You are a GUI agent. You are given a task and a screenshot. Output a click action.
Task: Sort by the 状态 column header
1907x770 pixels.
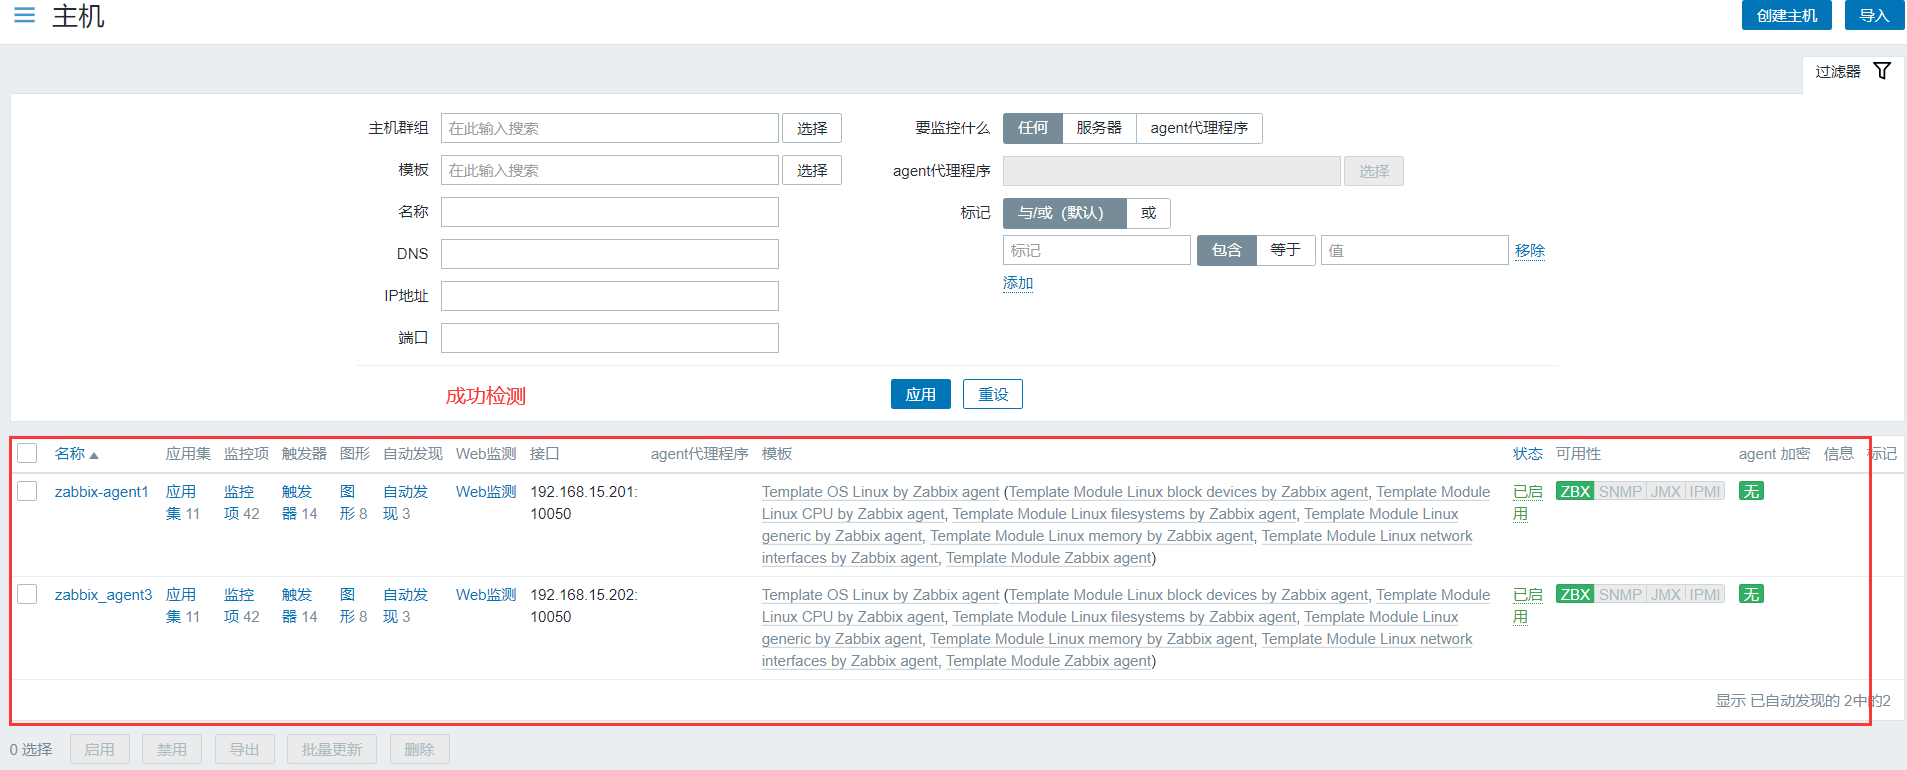coord(1527,454)
